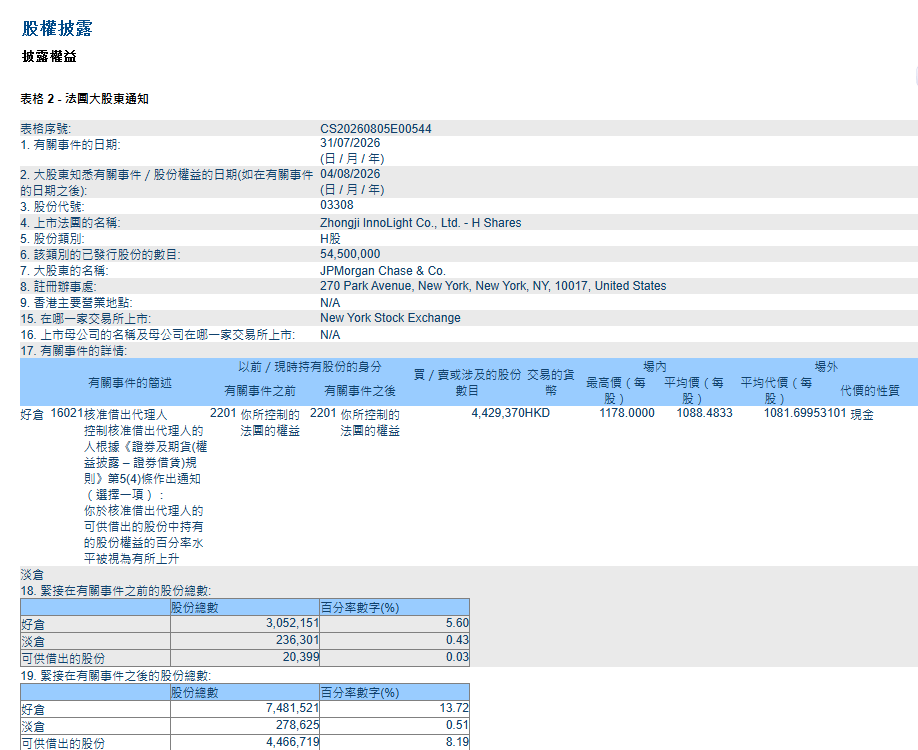Click the 270 Park Avenue registered office address
The width and height of the screenshot is (918, 750).
point(493,286)
